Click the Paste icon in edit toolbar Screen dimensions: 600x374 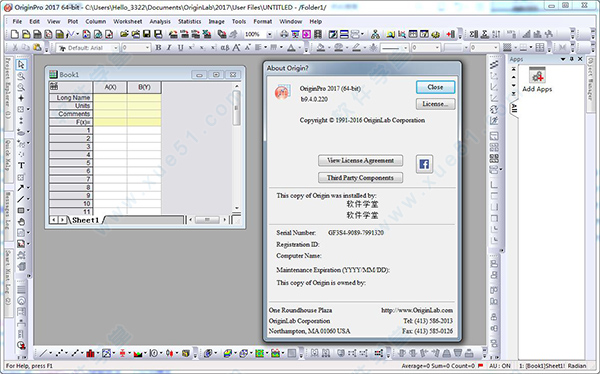click(x=37, y=47)
